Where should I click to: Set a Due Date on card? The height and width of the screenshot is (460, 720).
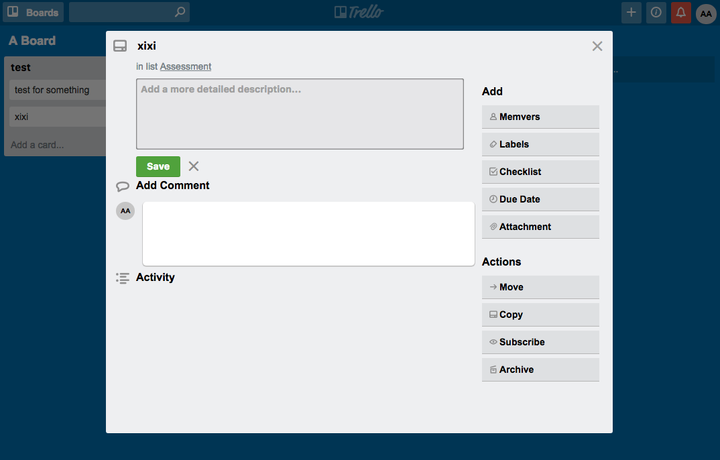point(540,199)
